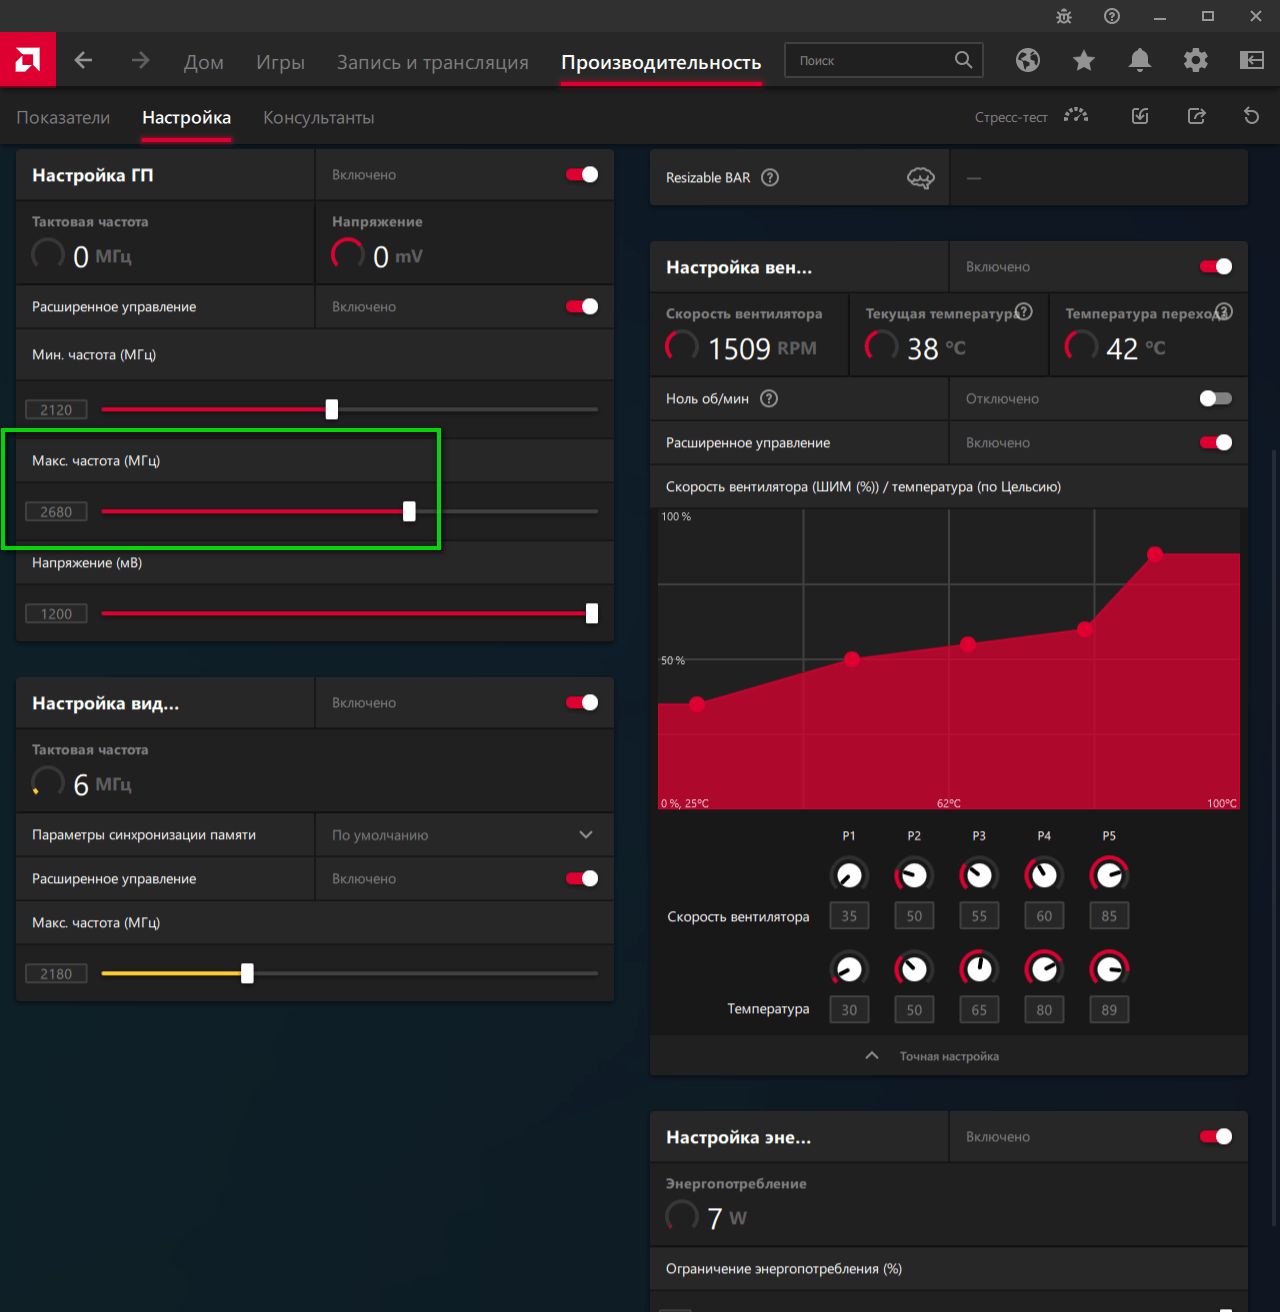Click the Resizable BAR help icon
Viewport: 1280px width, 1312px height.
(770, 177)
